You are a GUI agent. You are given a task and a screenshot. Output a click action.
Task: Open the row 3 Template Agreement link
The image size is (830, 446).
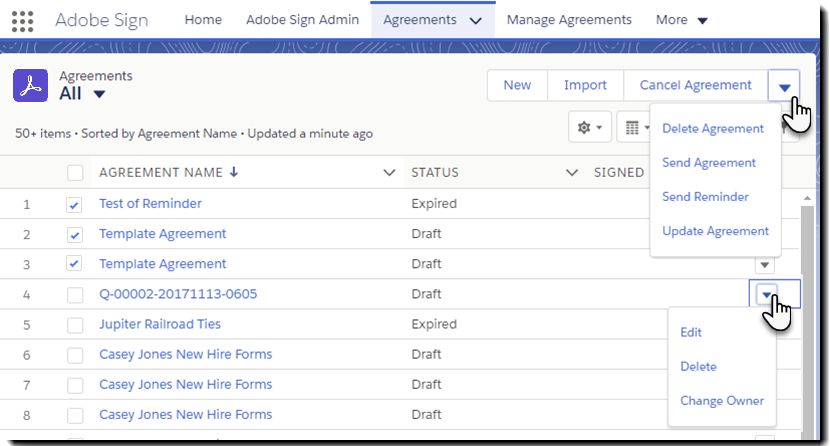point(163,264)
